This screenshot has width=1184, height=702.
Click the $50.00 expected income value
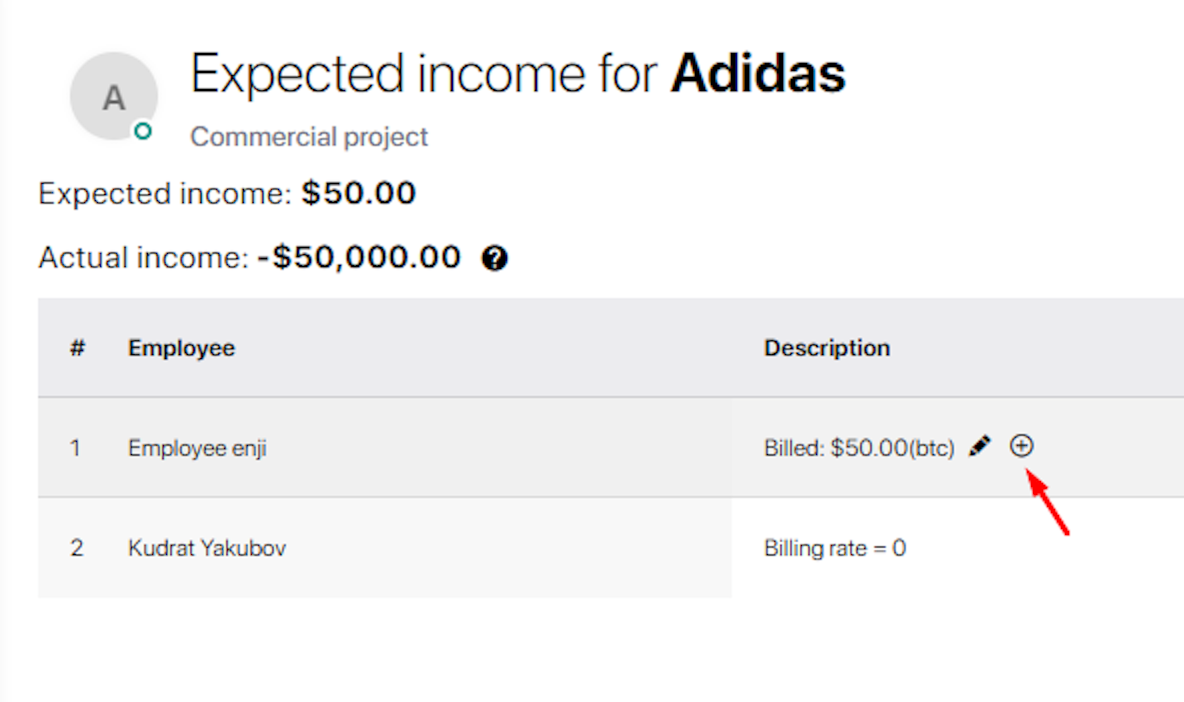click(x=358, y=194)
